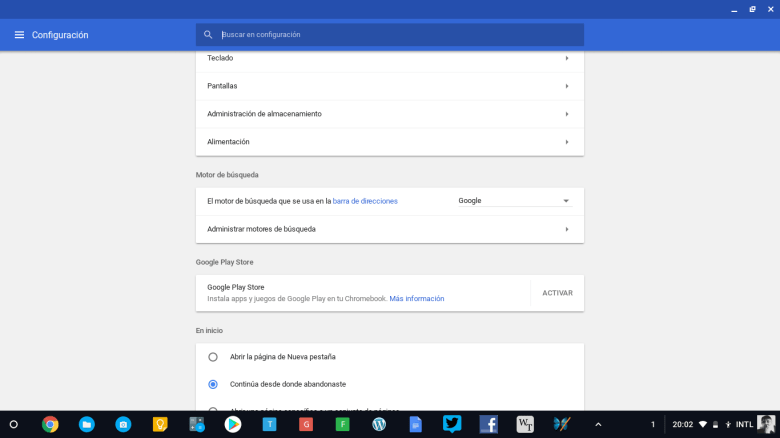
Task: Click the Wi-Fi status icon
Action: (x=702, y=425)
